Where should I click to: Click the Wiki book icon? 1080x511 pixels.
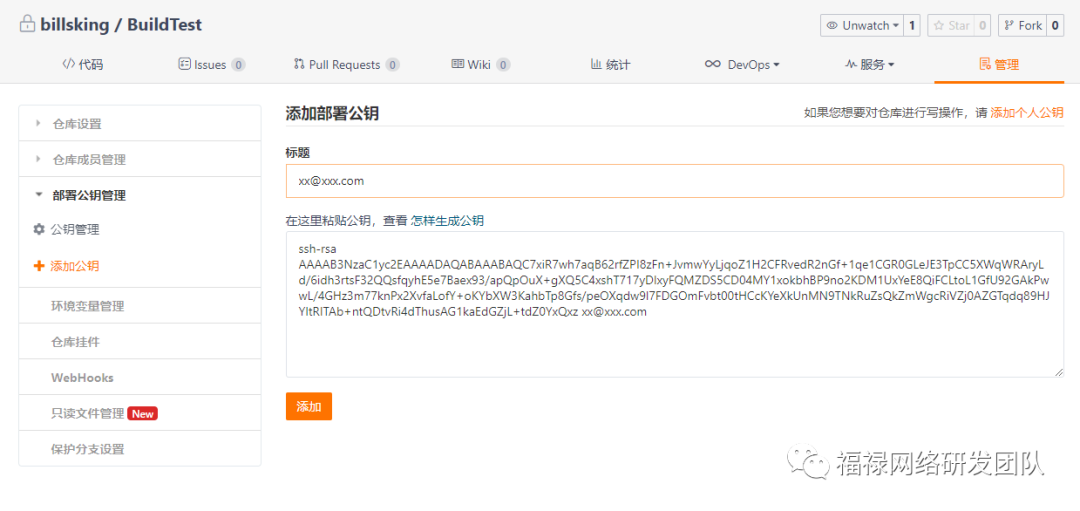click(x=457, y=64)
